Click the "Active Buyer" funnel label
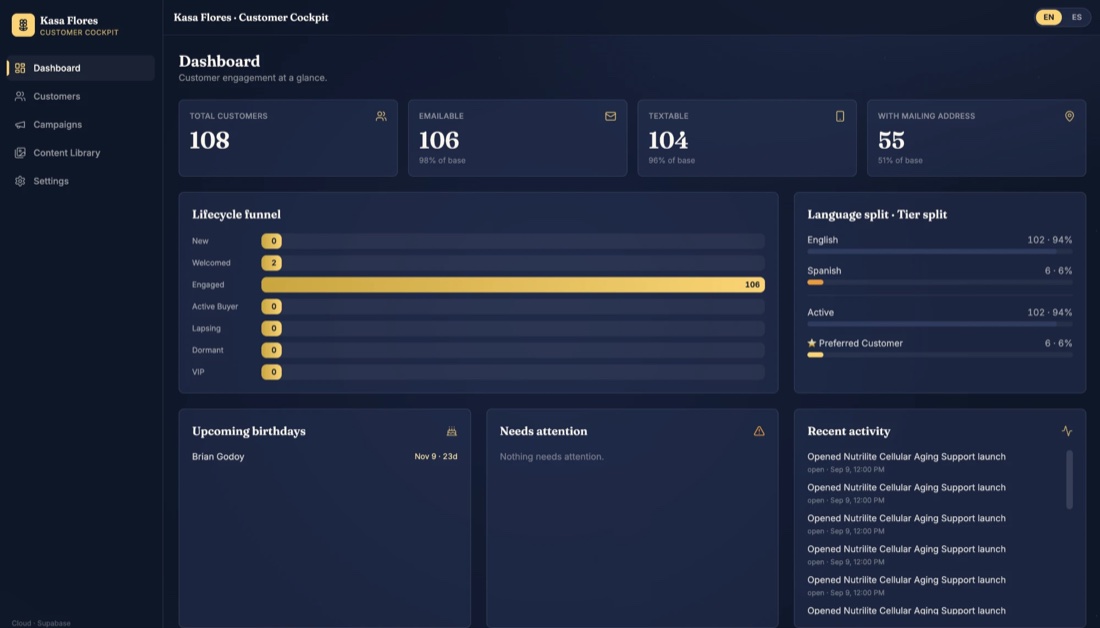Screen dimensions: 1100x628 (x=215, y=307)
